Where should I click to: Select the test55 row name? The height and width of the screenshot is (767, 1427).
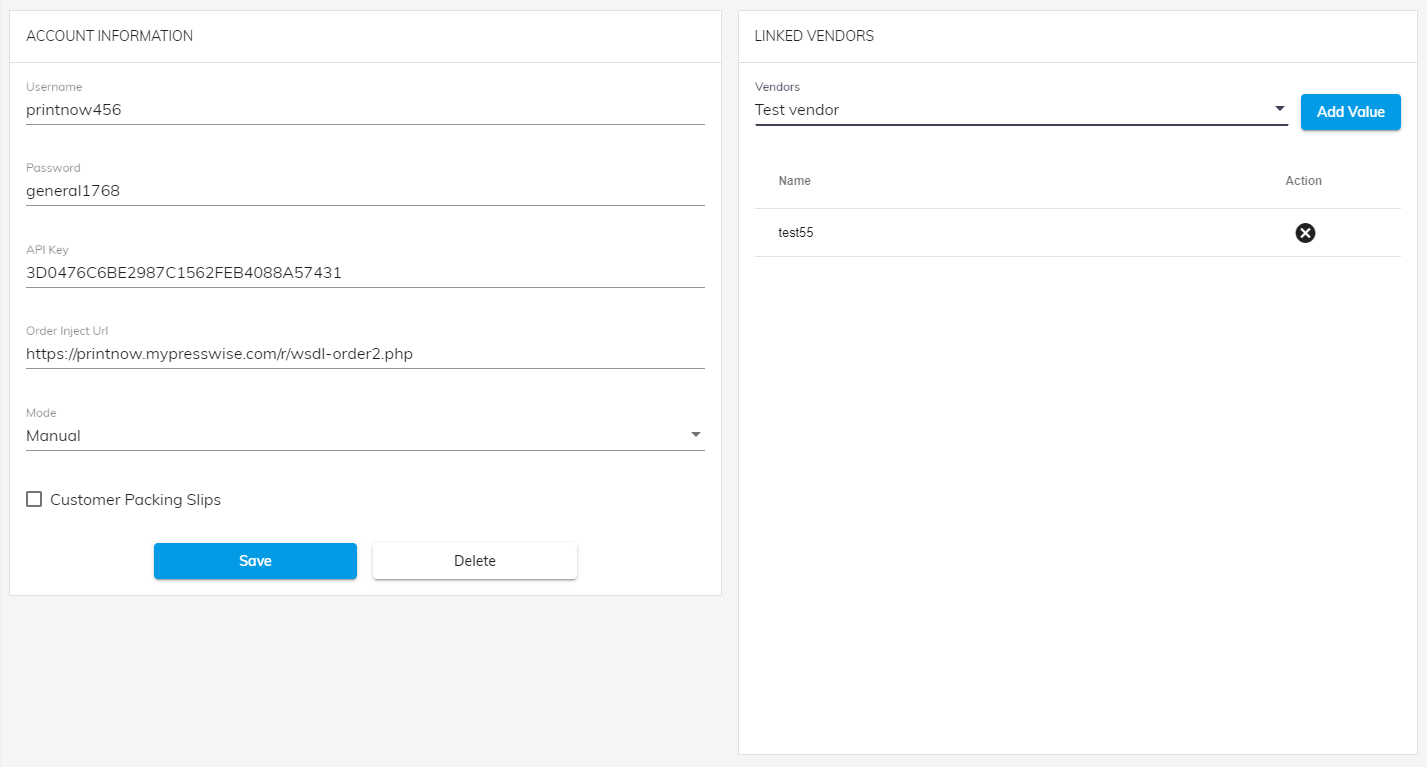coord(796,233)
